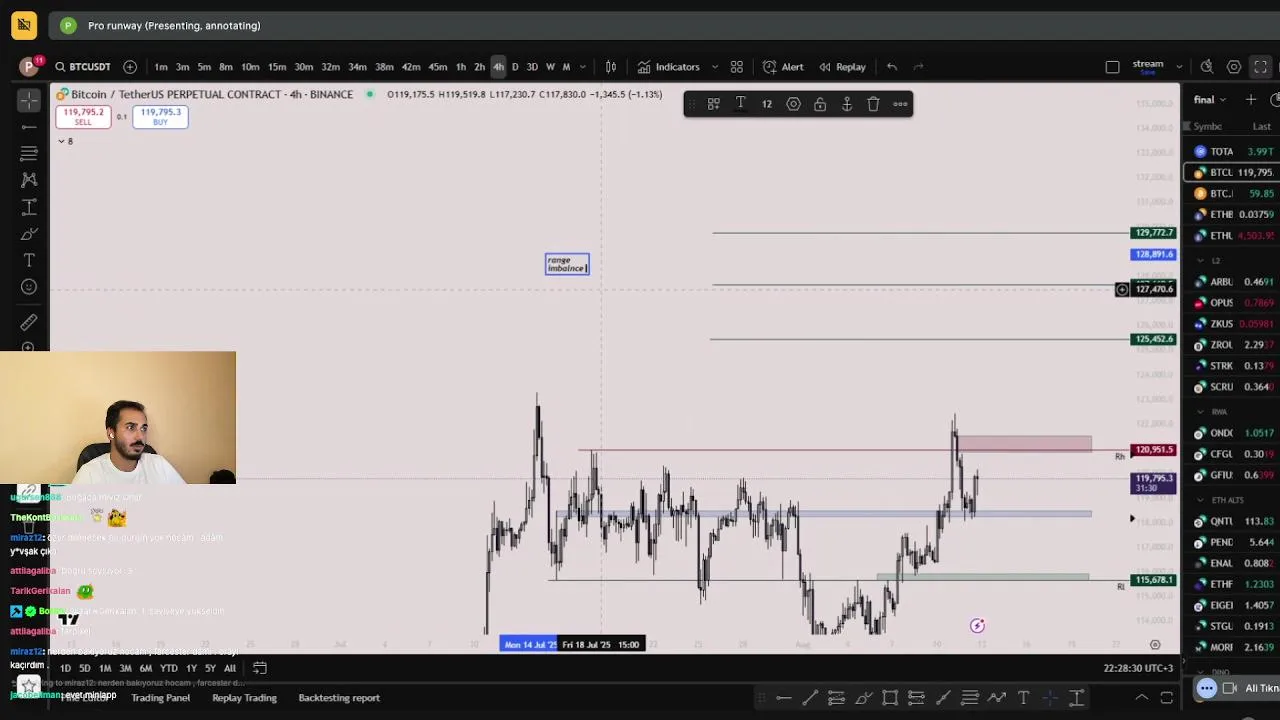Image resolution: width=1280 pixels, height=720 pixels.
Task: Open the BTCUSDT symbol search
Action: pyautogui.click(x=83, y=67)
